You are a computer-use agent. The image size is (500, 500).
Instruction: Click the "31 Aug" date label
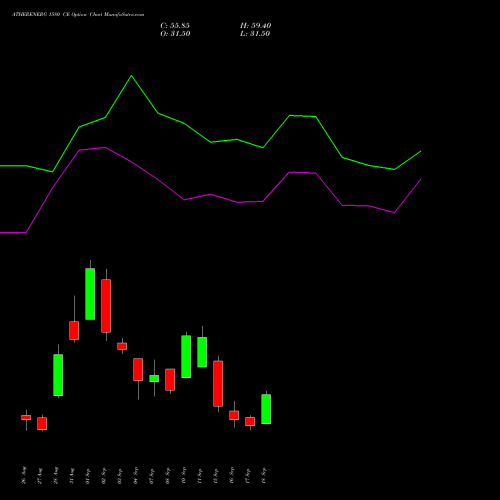click(72, 475)
